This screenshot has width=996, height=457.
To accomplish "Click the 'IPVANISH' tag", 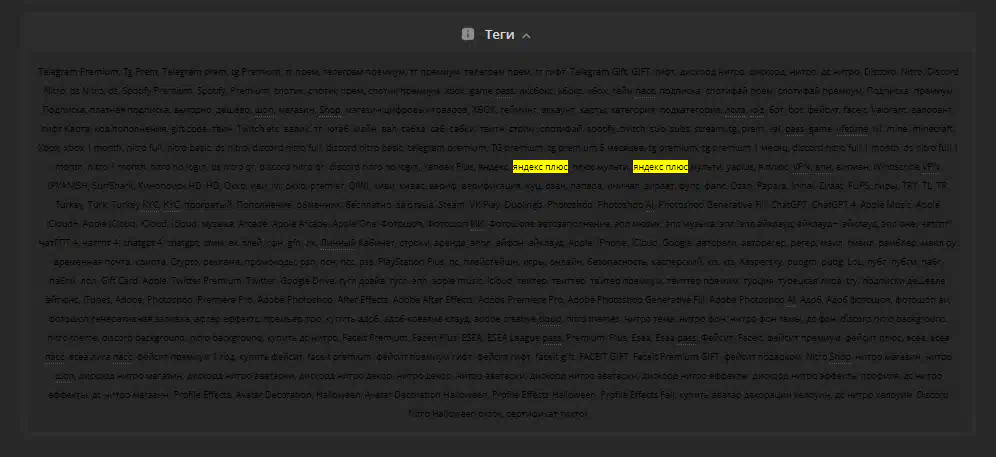I will coord(67,186).
